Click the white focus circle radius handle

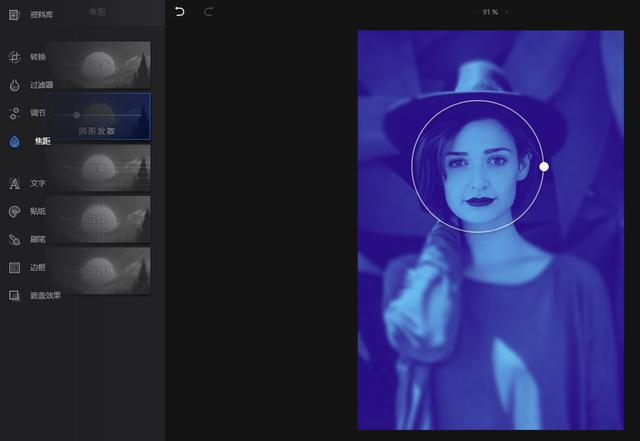click(544, 167)
